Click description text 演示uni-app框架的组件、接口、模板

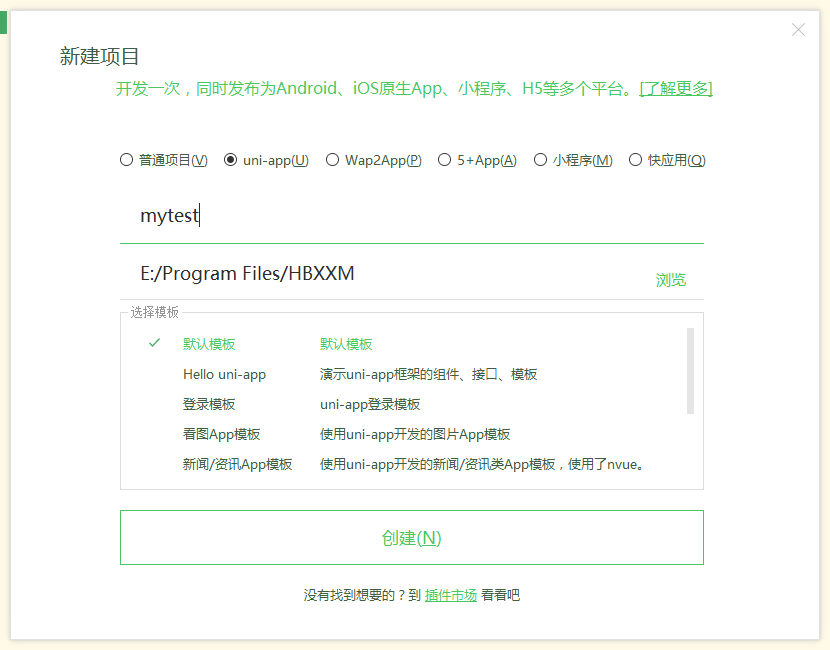(x=428, y=375)
